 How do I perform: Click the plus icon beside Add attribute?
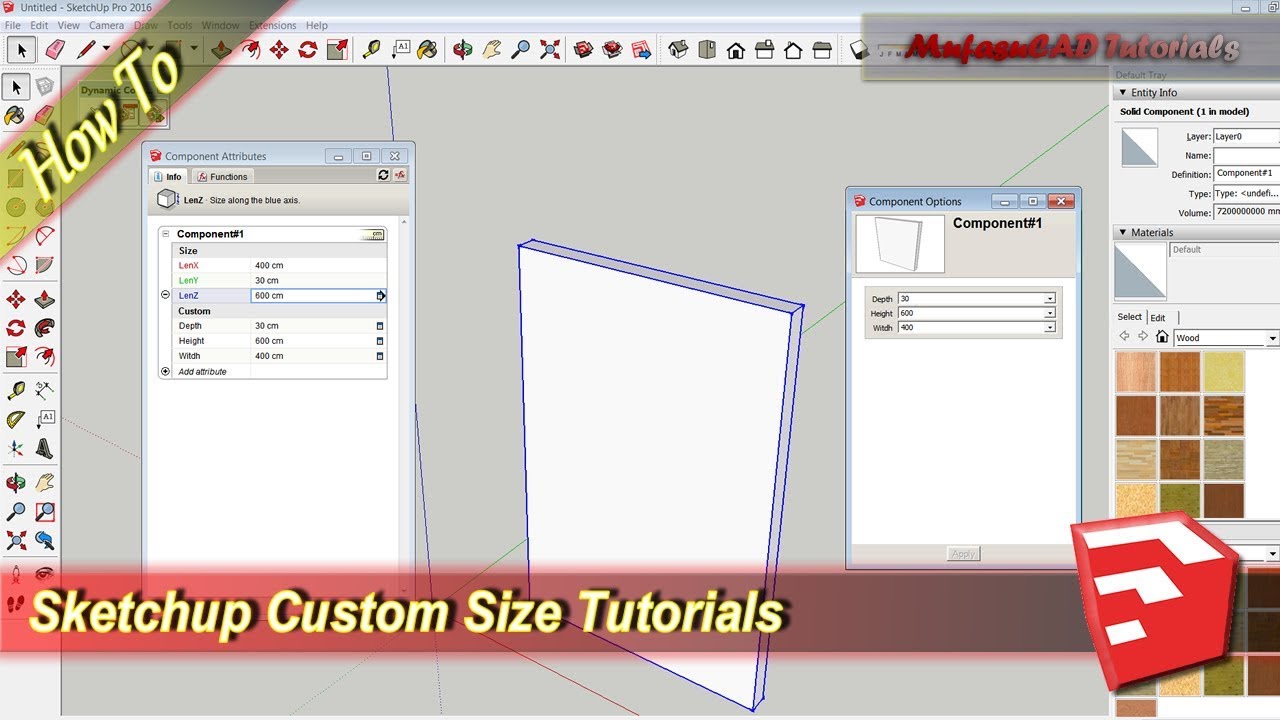pyautogui.click(x=166, y=371)
